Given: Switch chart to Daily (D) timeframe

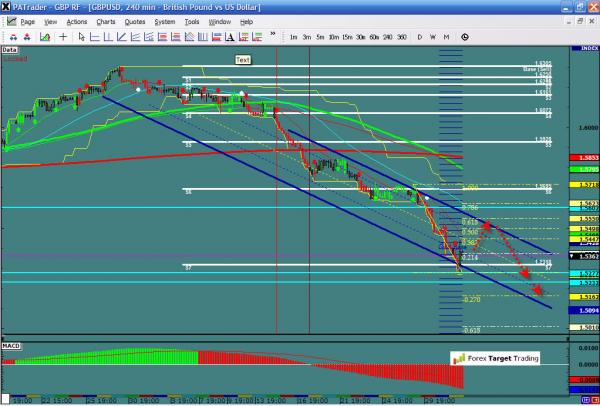Looking at the screenshot, I should click(x=419, y=37).
